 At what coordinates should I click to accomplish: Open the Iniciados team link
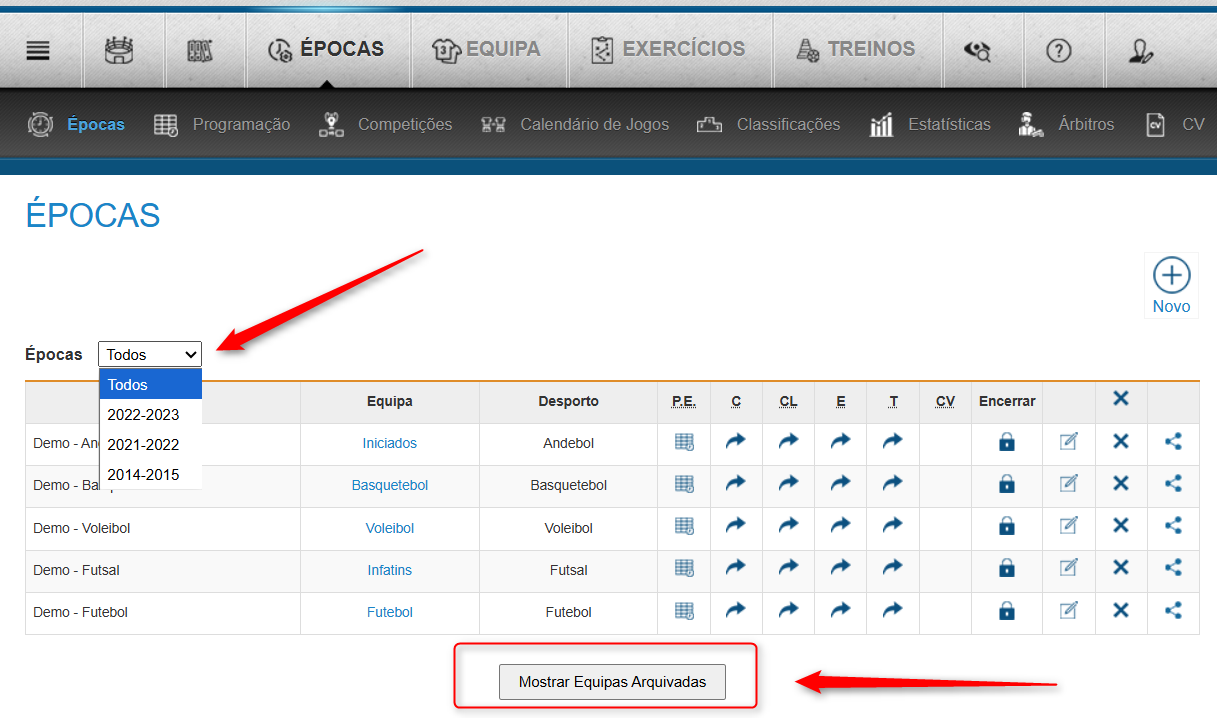pyautogui.click(x=389, y=441)
